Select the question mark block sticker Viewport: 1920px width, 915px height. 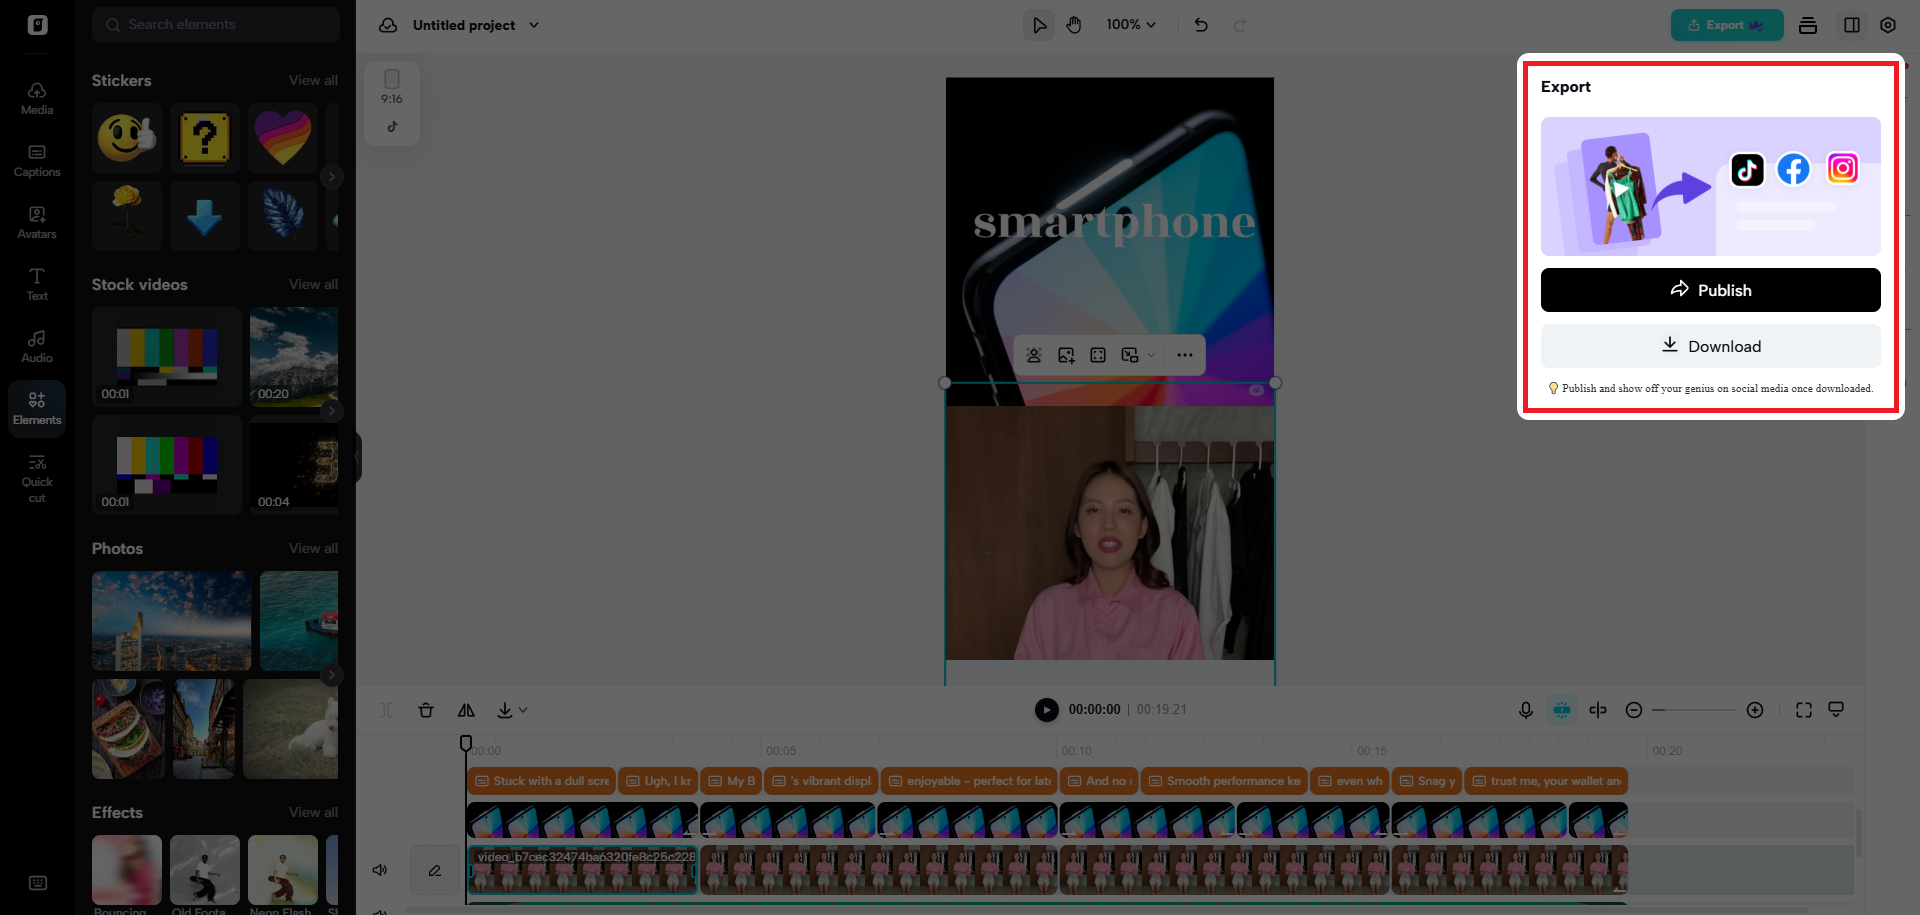click(x=205, y=138)
